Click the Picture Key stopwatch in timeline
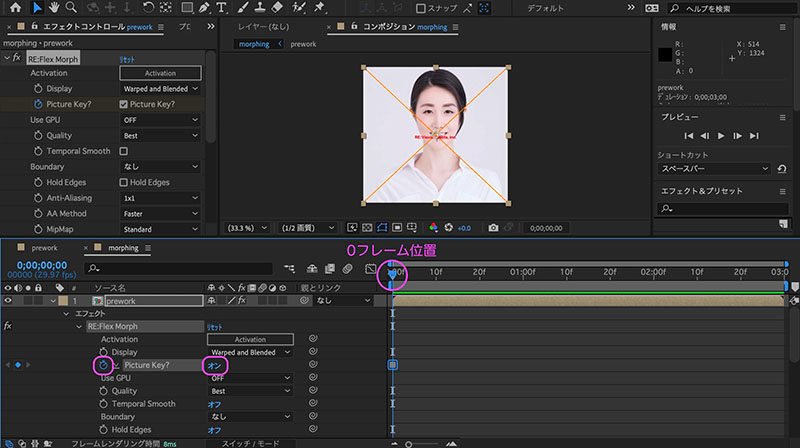 pos(104,365)
